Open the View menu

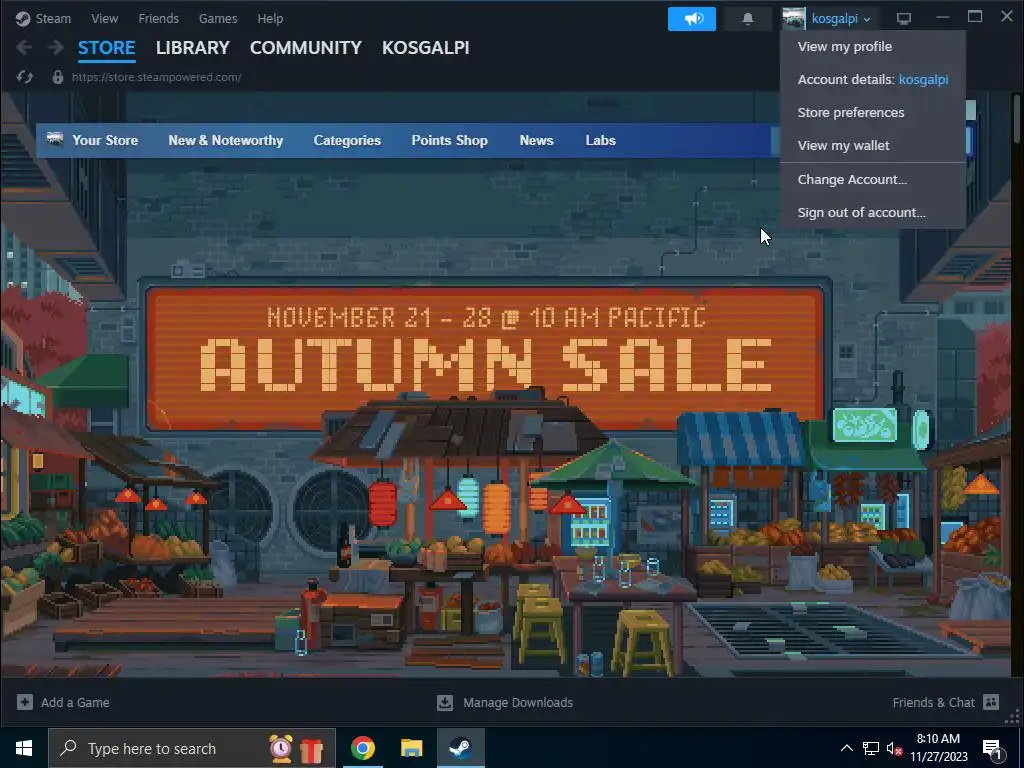click(x=104, y=18)
